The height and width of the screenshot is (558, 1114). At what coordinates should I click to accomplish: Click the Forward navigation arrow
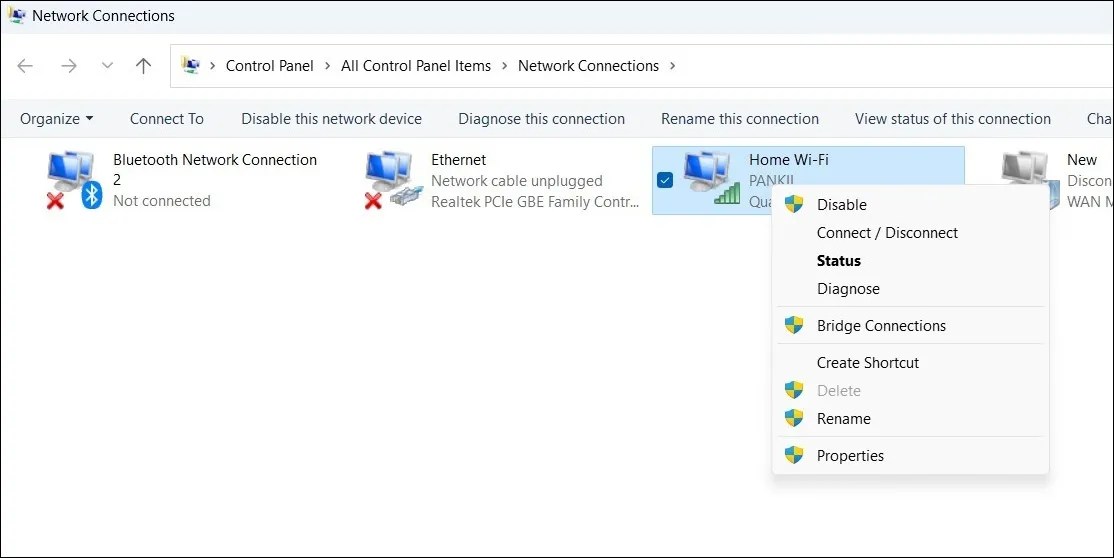68,66
